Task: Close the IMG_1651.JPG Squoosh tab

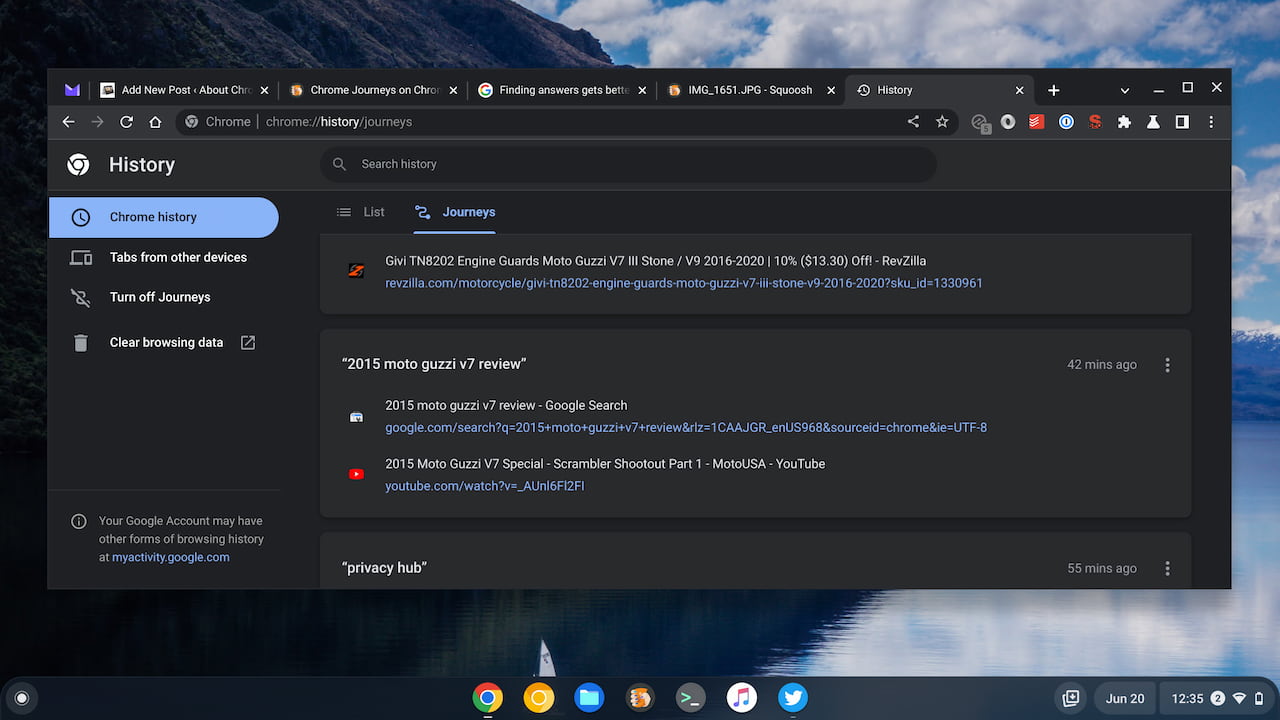Action: pos(830,90)
